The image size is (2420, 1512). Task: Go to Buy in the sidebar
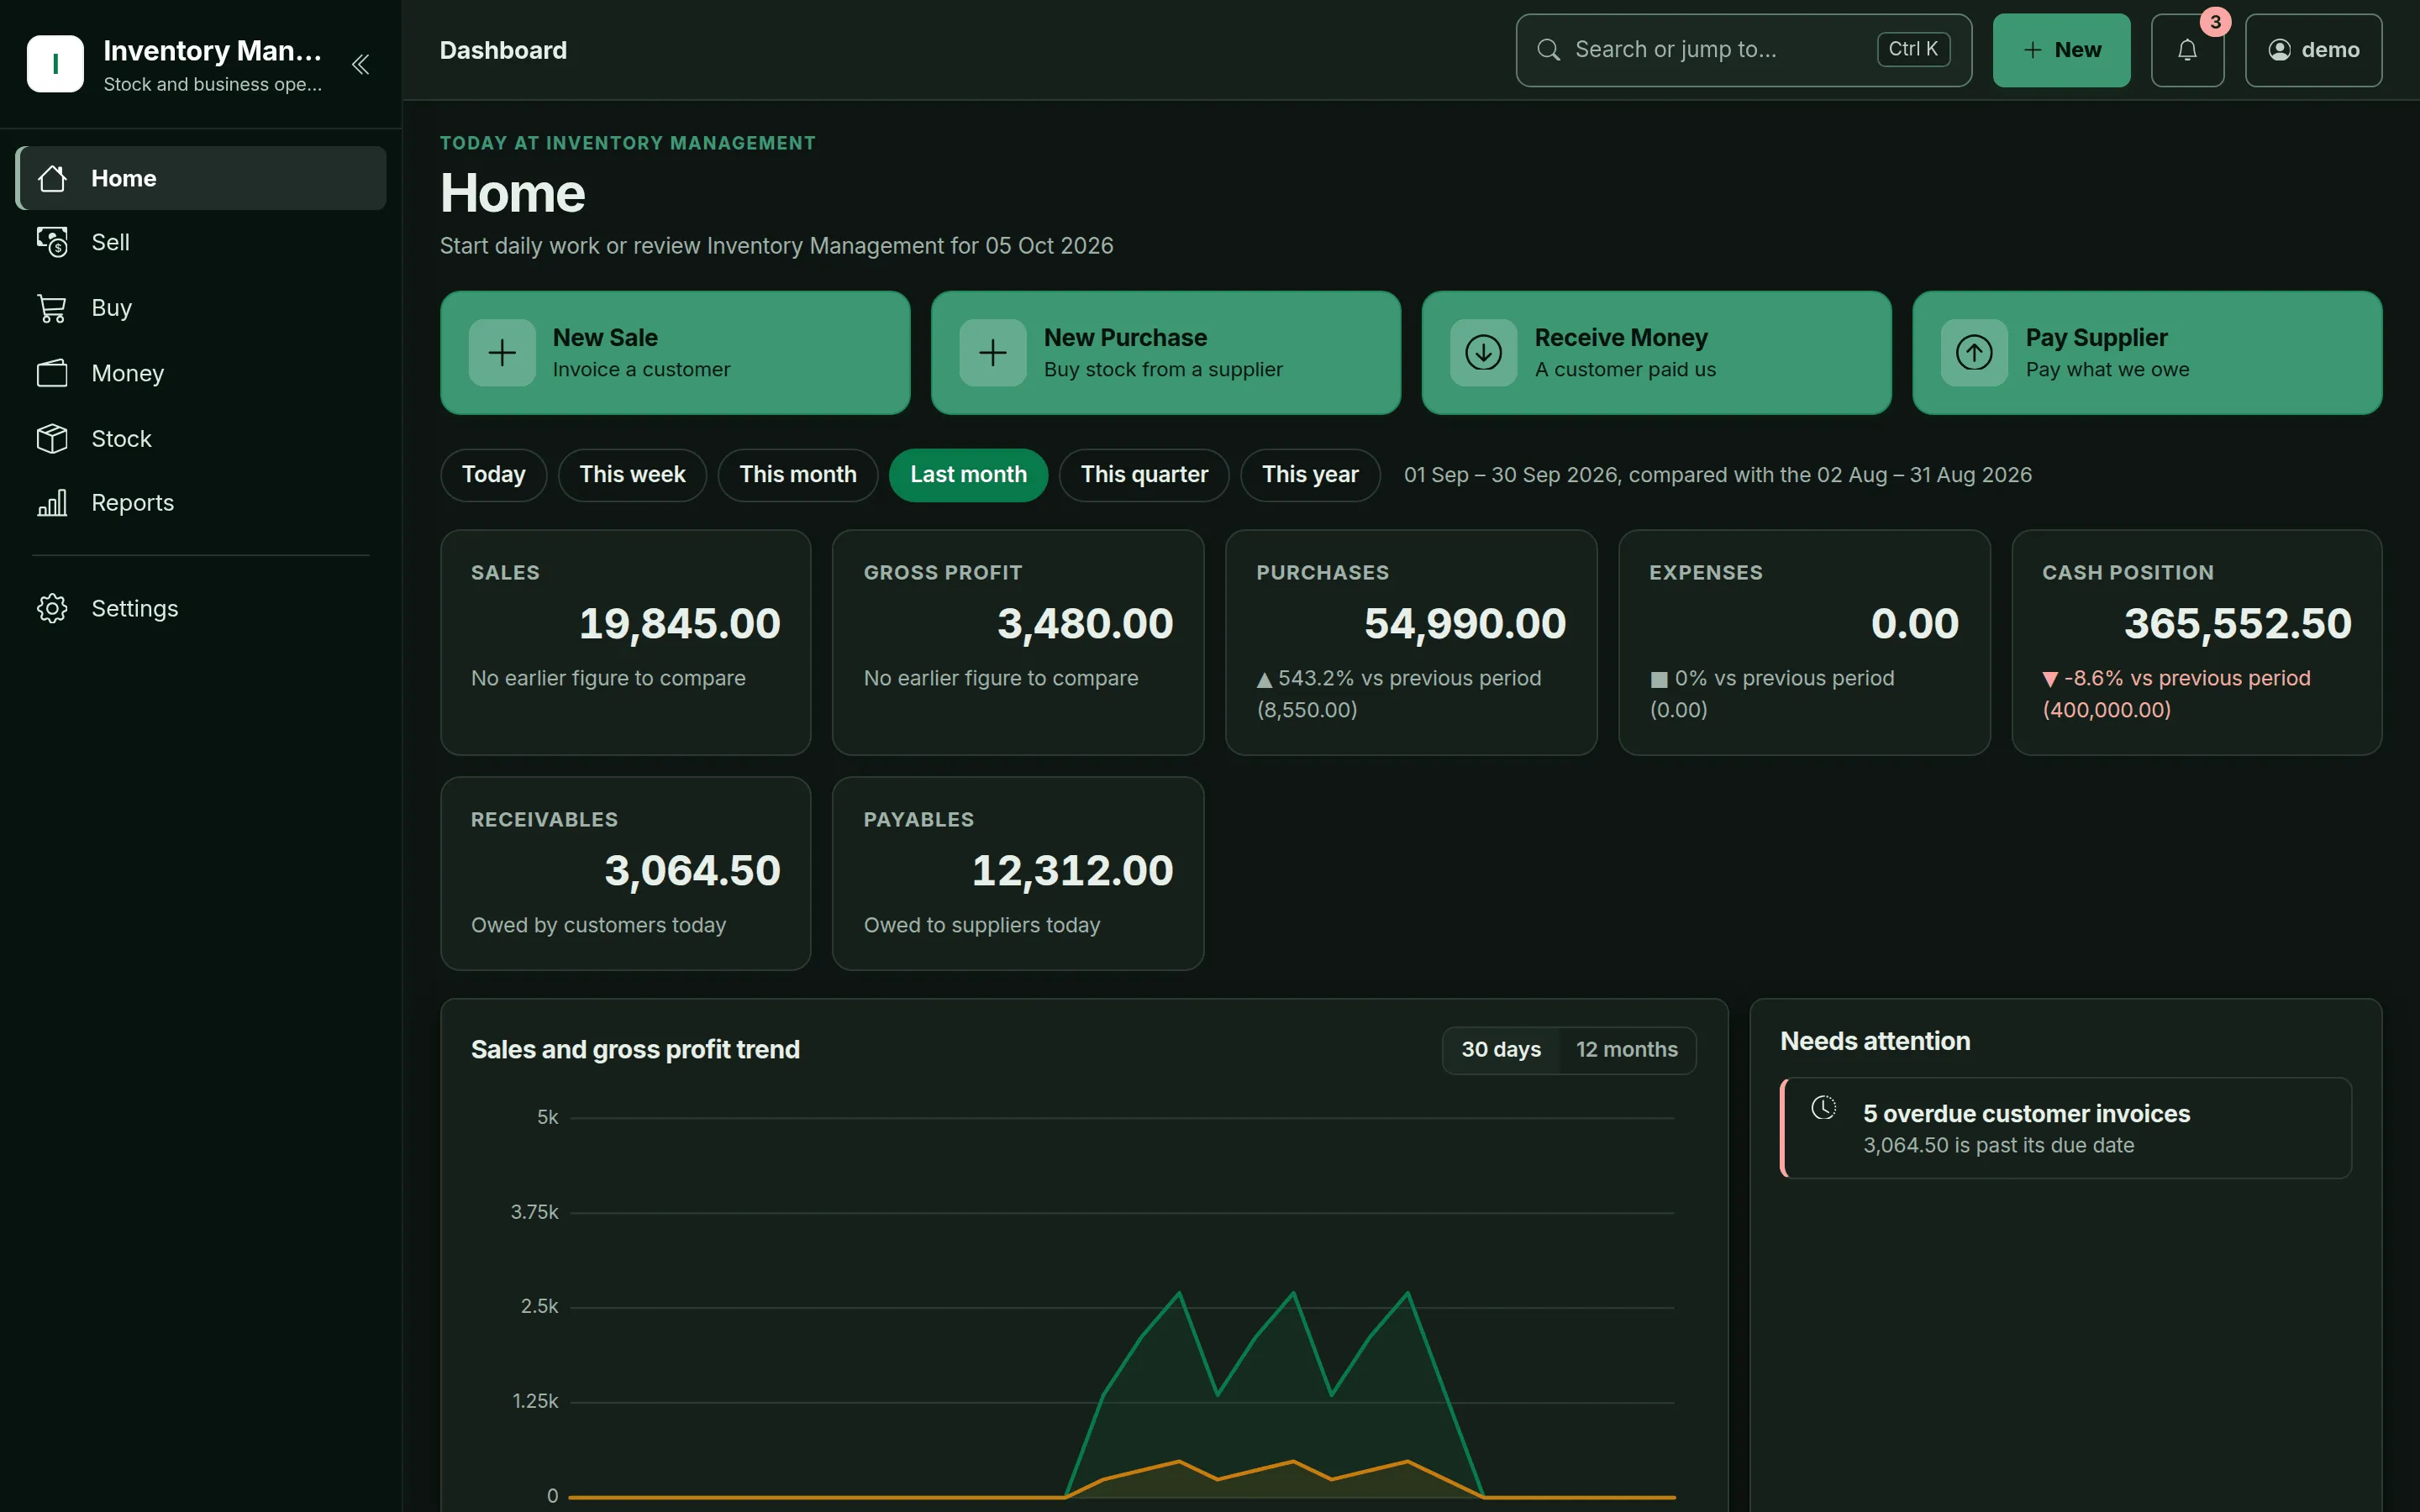click(x=201, y=308)
